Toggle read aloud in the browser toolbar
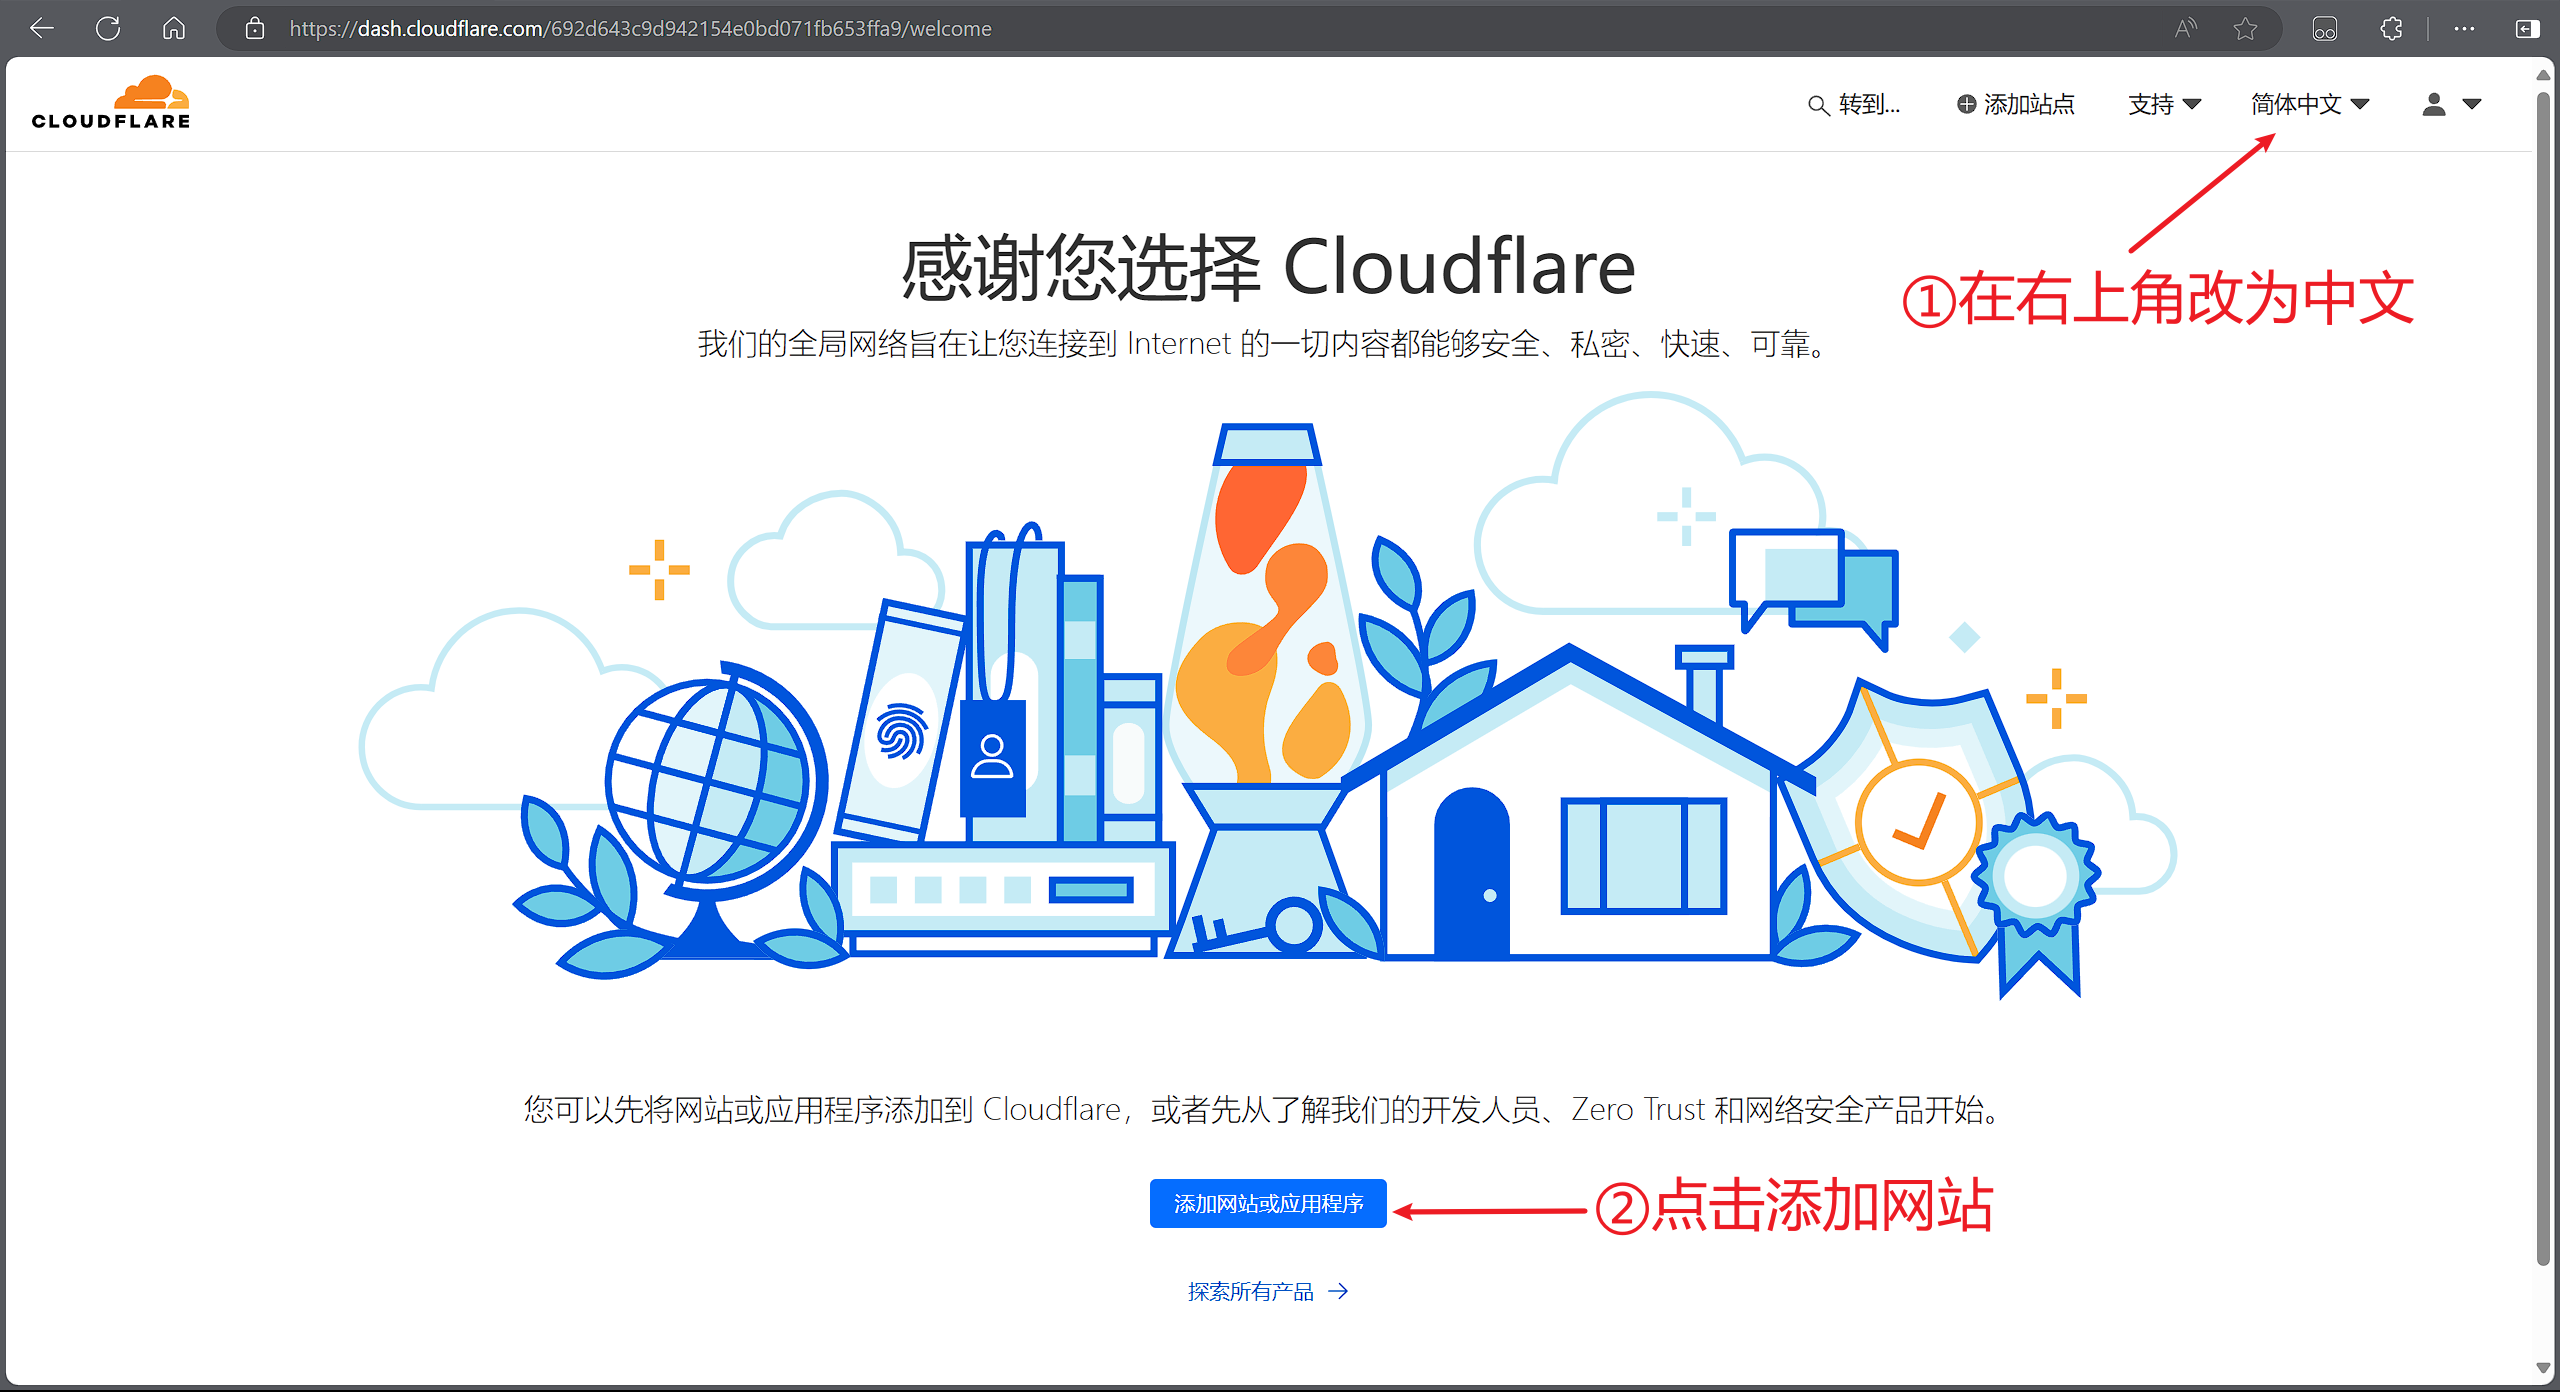The height and width of the screenshot is (1392, 2560). tap(2185, 28)
